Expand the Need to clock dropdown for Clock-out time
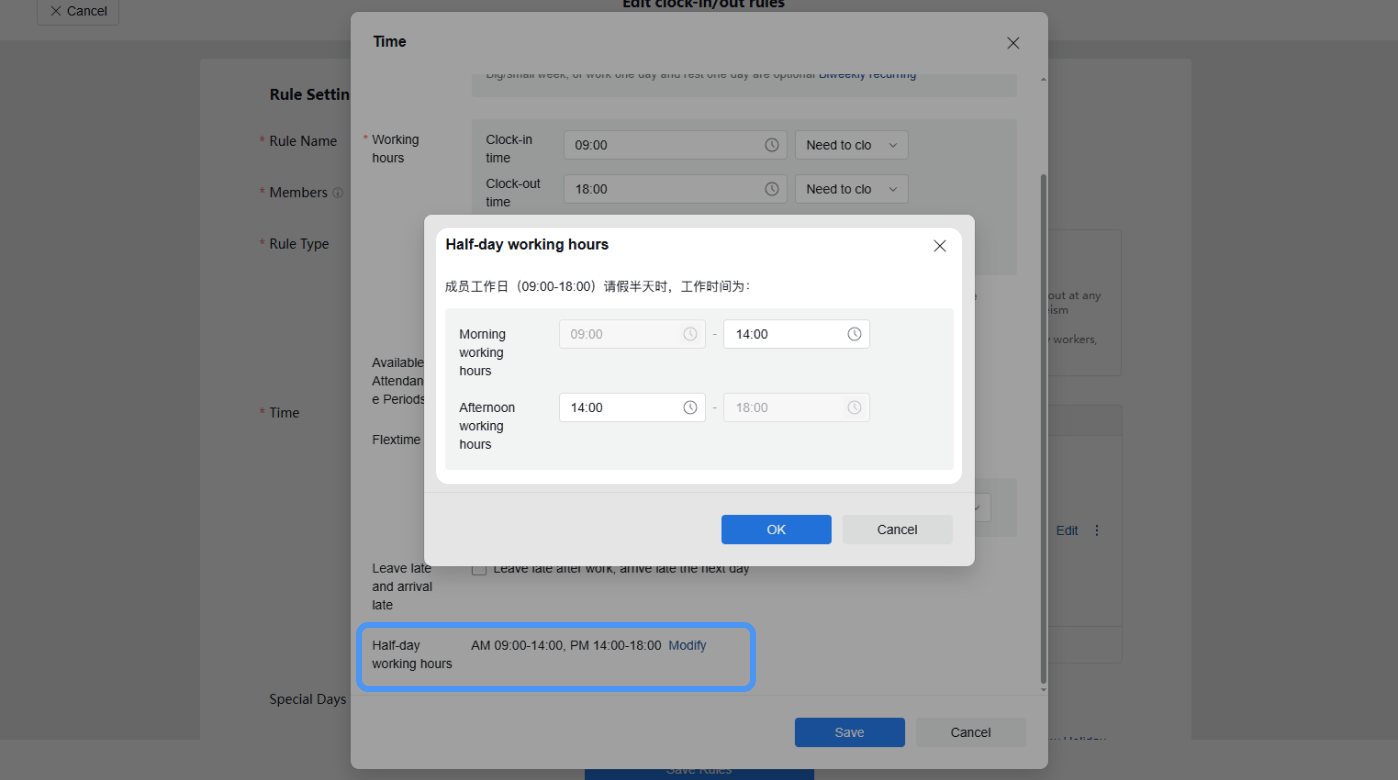 tap(851, 189)
